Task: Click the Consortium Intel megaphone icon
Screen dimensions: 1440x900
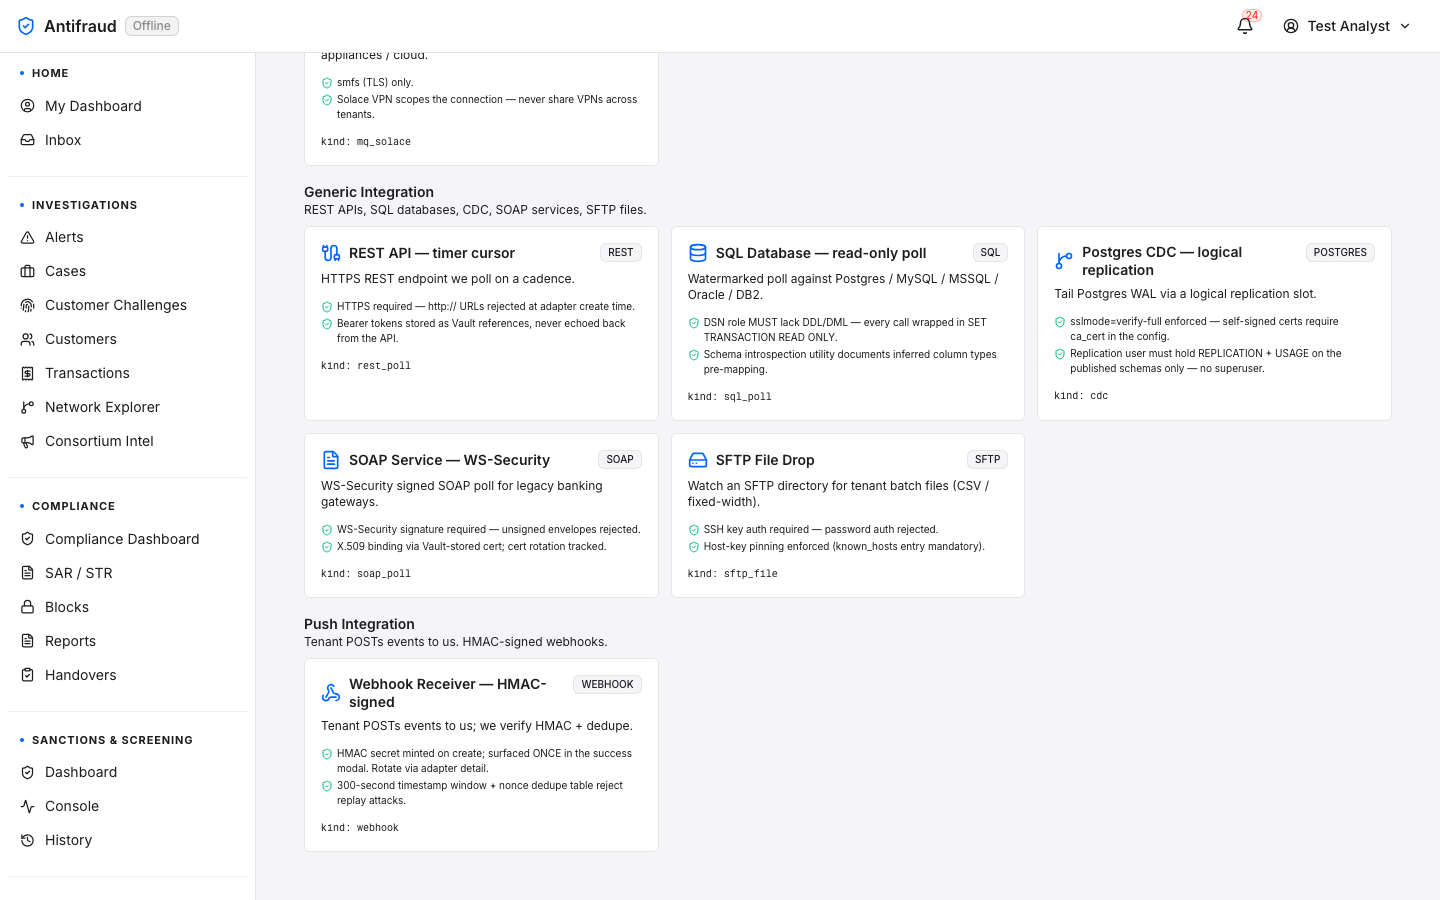Action: (28, 441)
